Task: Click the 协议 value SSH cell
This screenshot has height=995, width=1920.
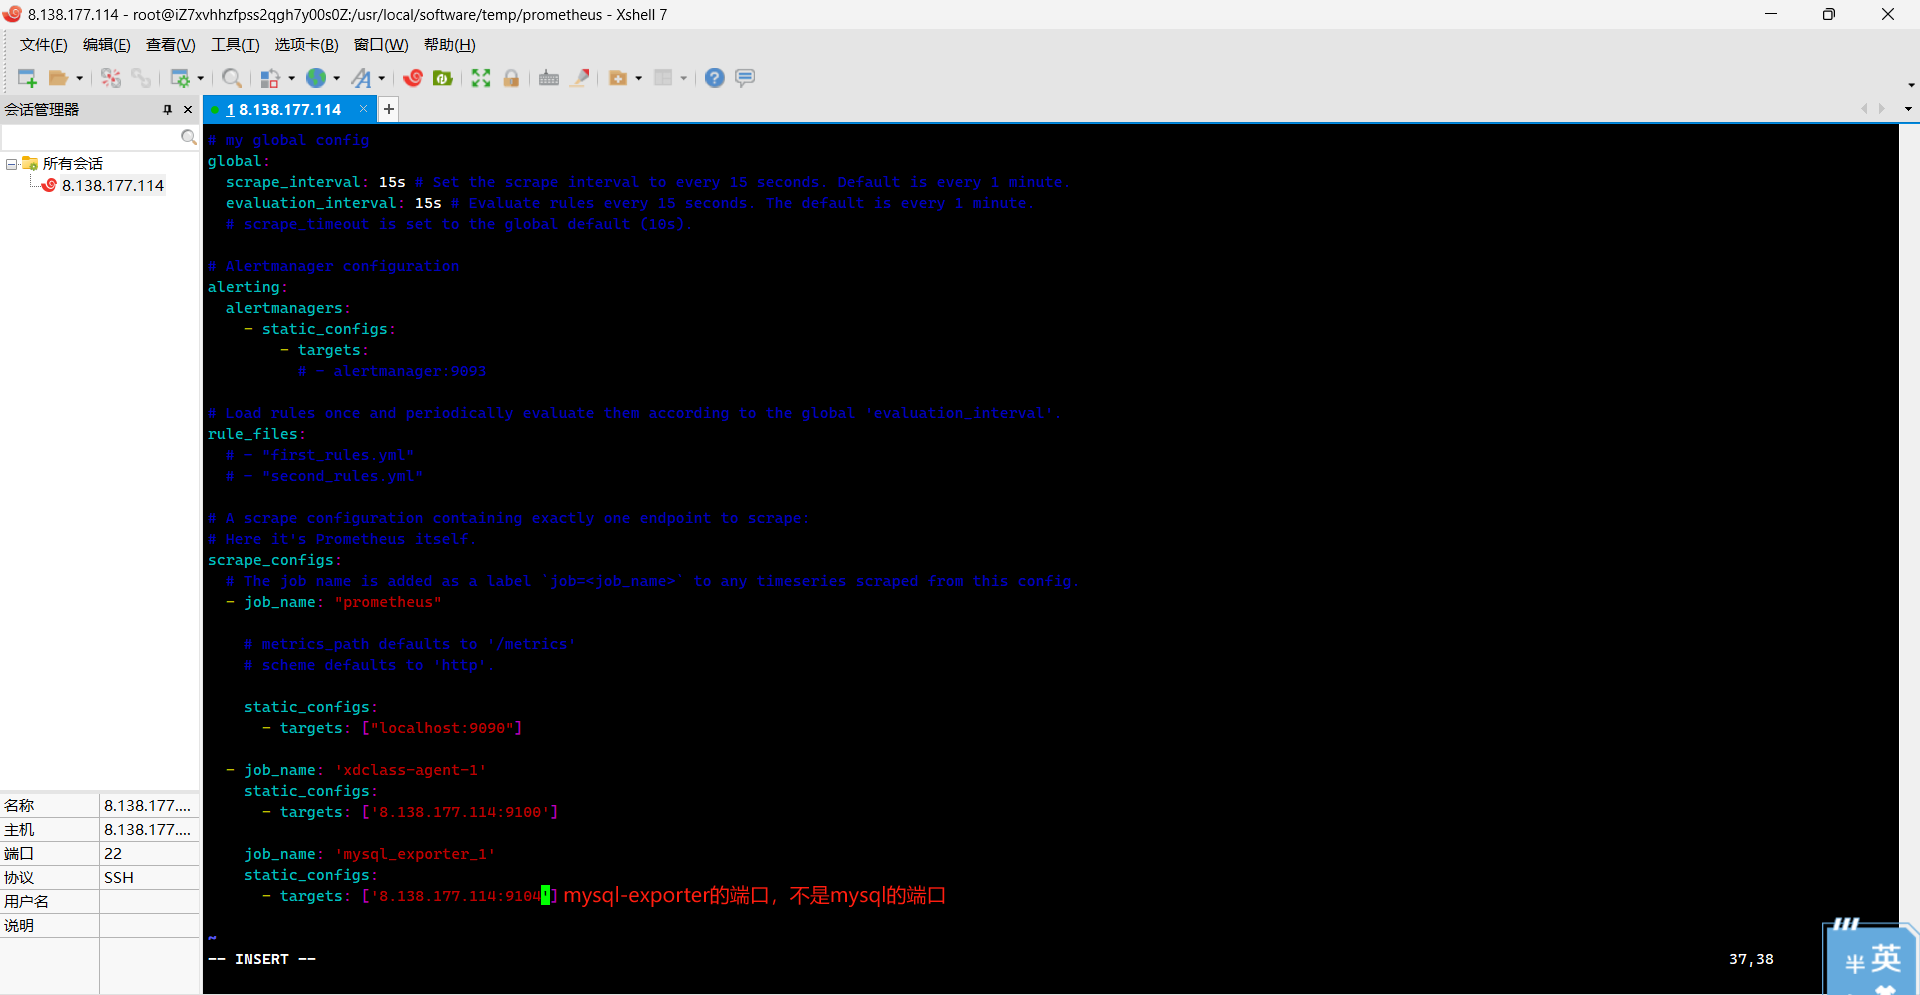Action: pyautogui.click(x=150, y=878)
